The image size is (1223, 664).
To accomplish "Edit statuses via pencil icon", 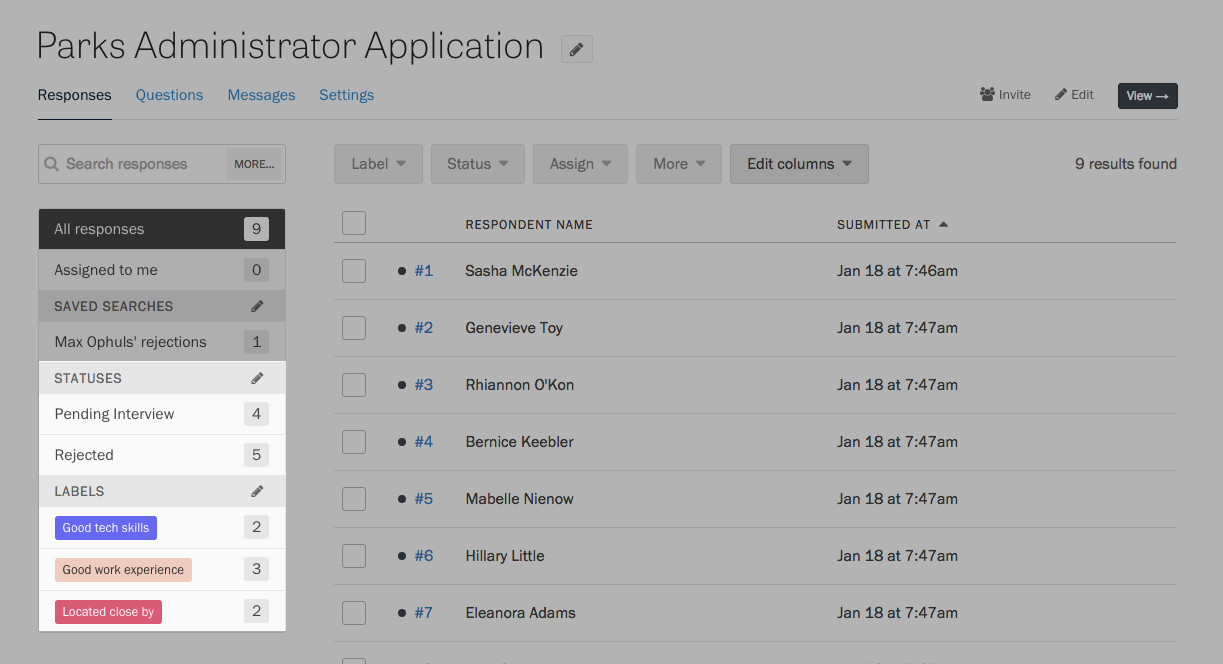I will pos(257,378).
